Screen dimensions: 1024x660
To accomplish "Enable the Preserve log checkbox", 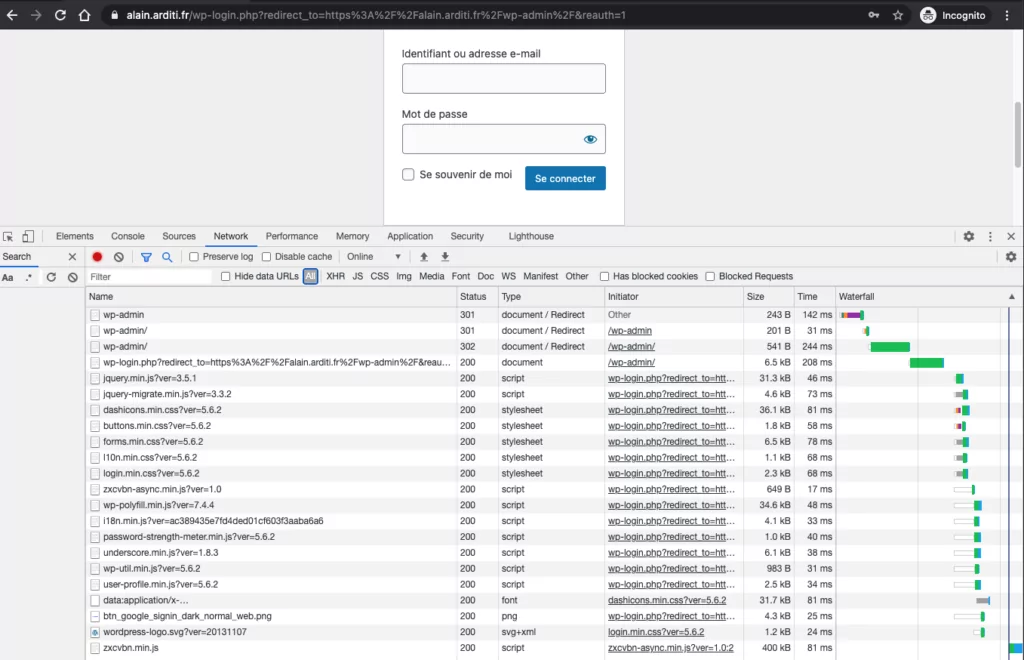I will tap(194, 257).
